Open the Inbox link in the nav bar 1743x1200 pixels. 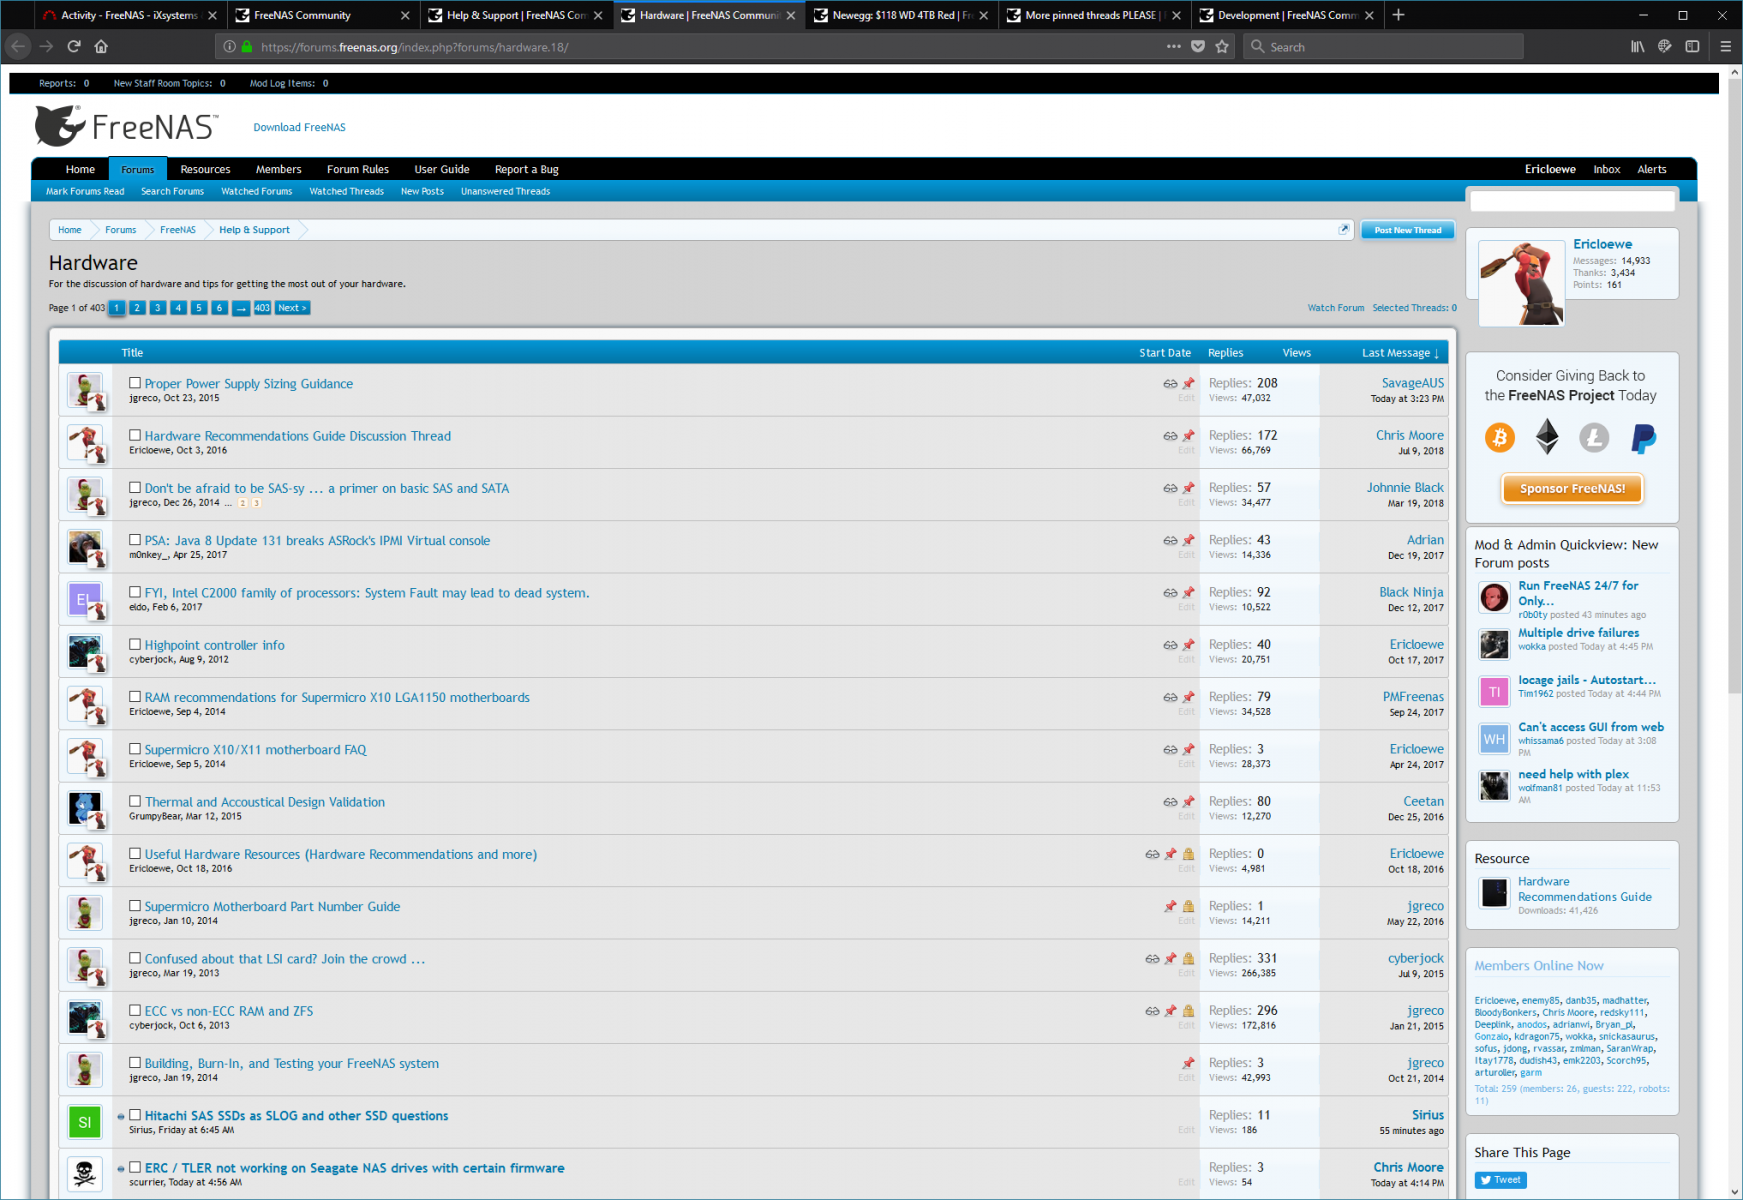(1606, 169)
